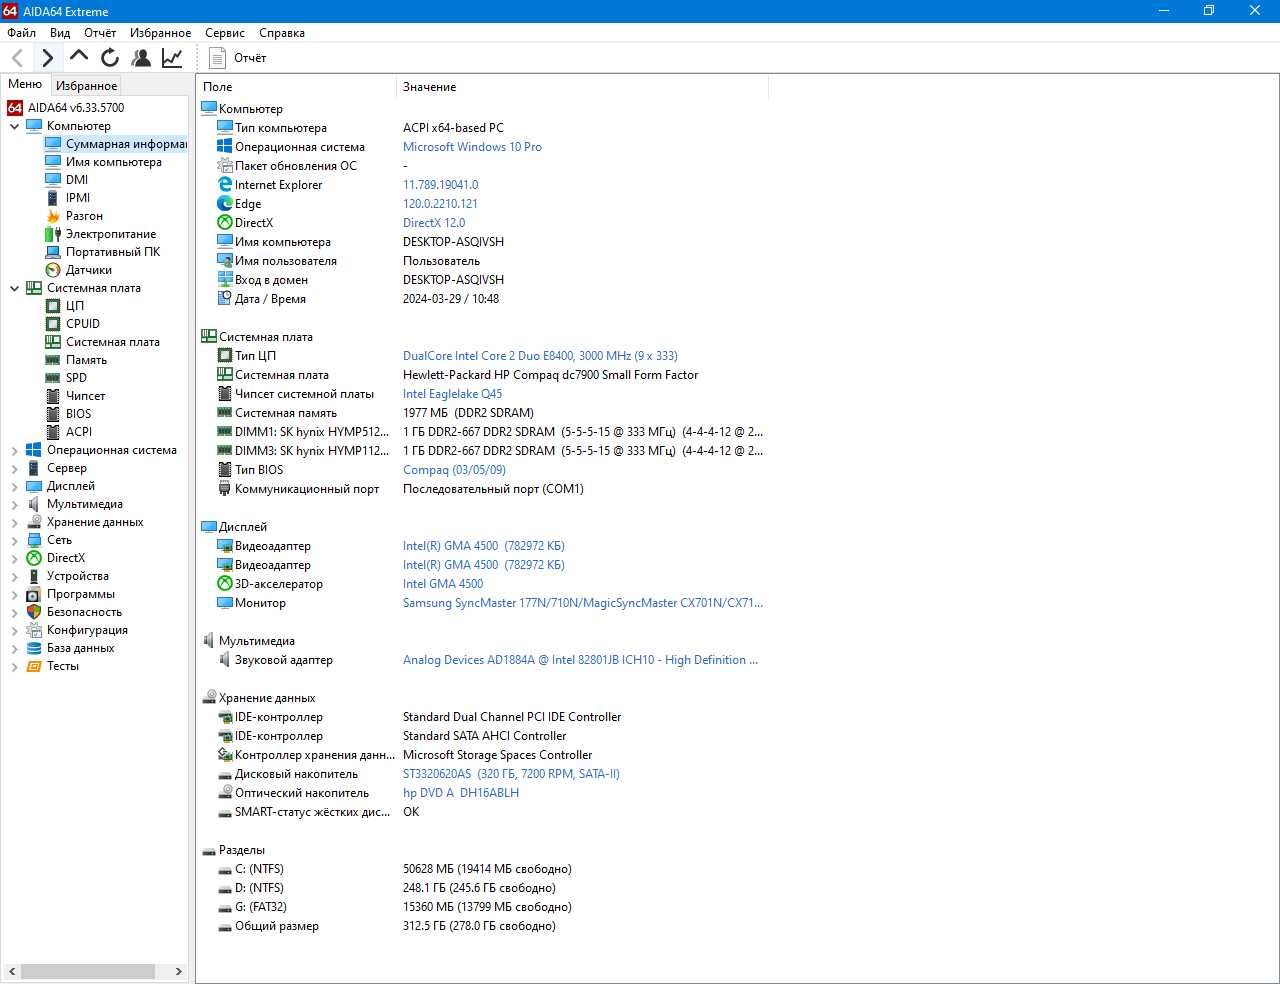The width and height of the screenshot is (1280, 984).
Task: Open the Microsoft Windows 10 Pro link
Action: coord(472,147)
